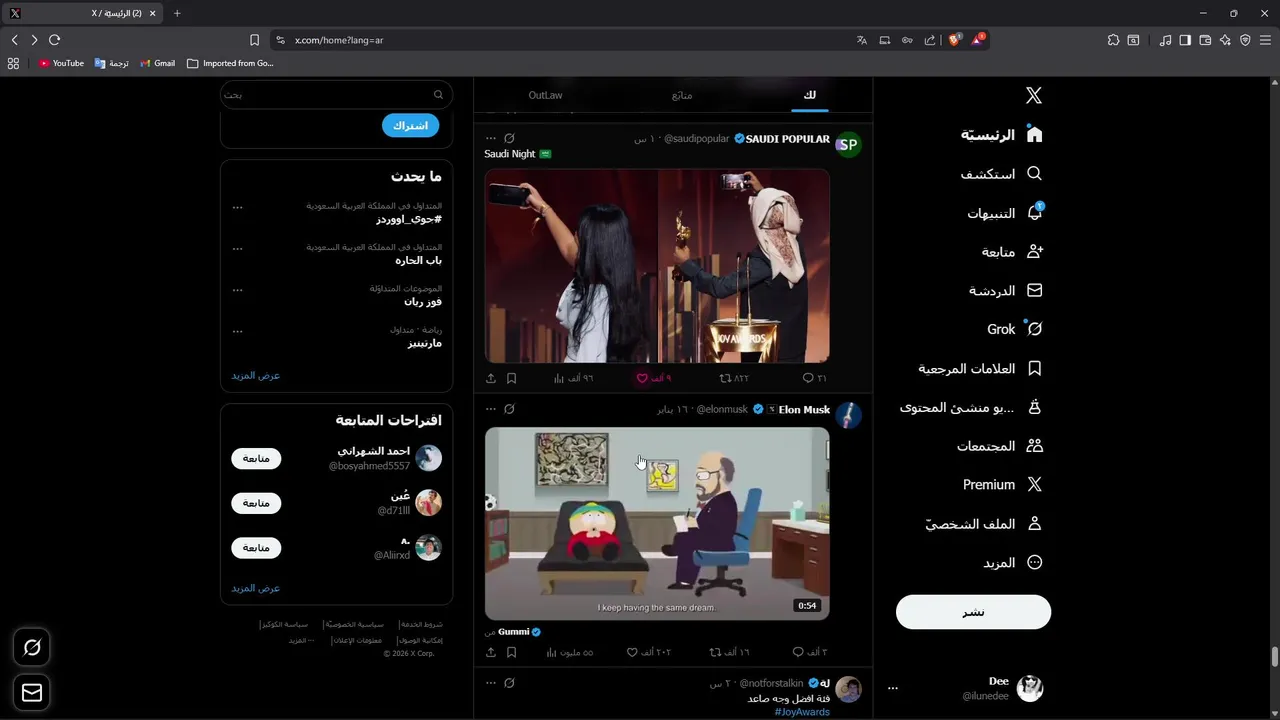1280x720 pixels.
Task: Open the floating messages envelope button
Action: click(x=32, y=692)
